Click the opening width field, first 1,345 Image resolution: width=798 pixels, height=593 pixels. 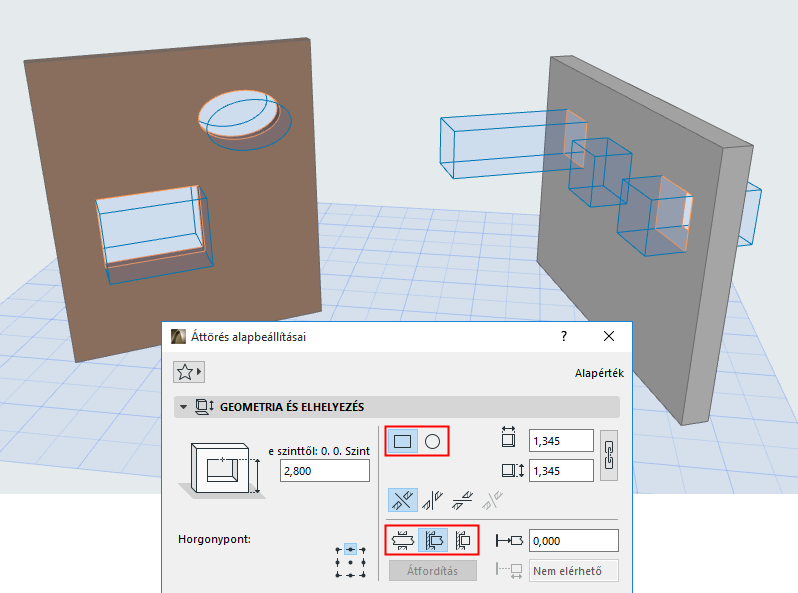pyautogui.click(x=561, y=441)
